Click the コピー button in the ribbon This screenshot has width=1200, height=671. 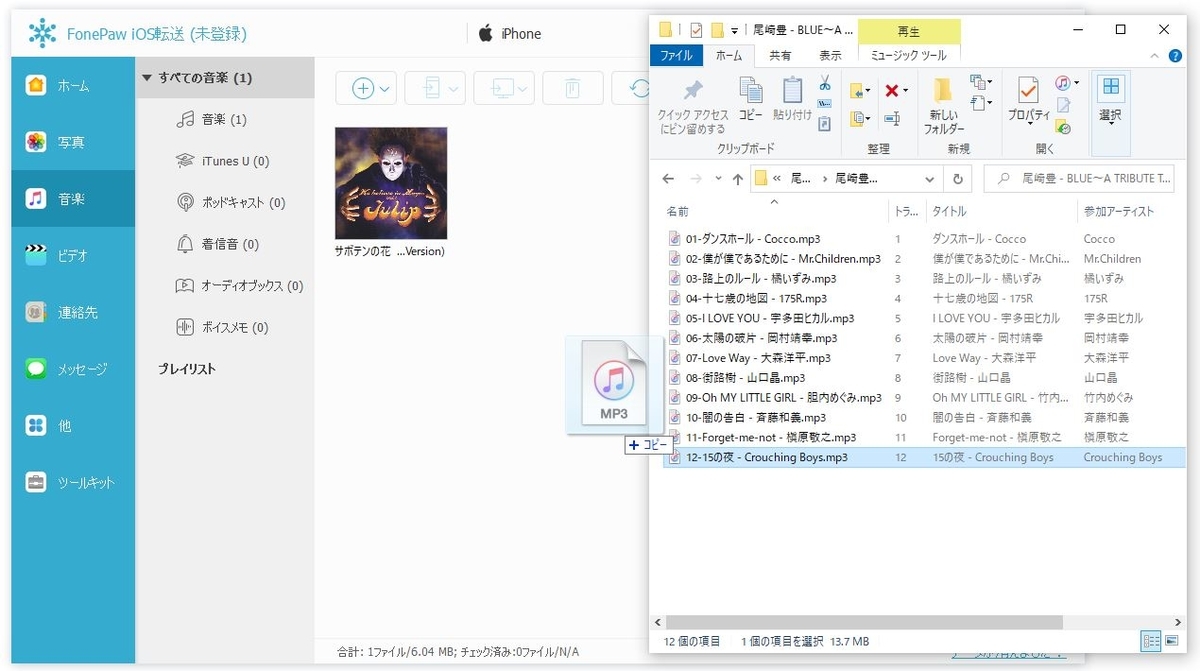pyautogui.click(x=751, y=100)
